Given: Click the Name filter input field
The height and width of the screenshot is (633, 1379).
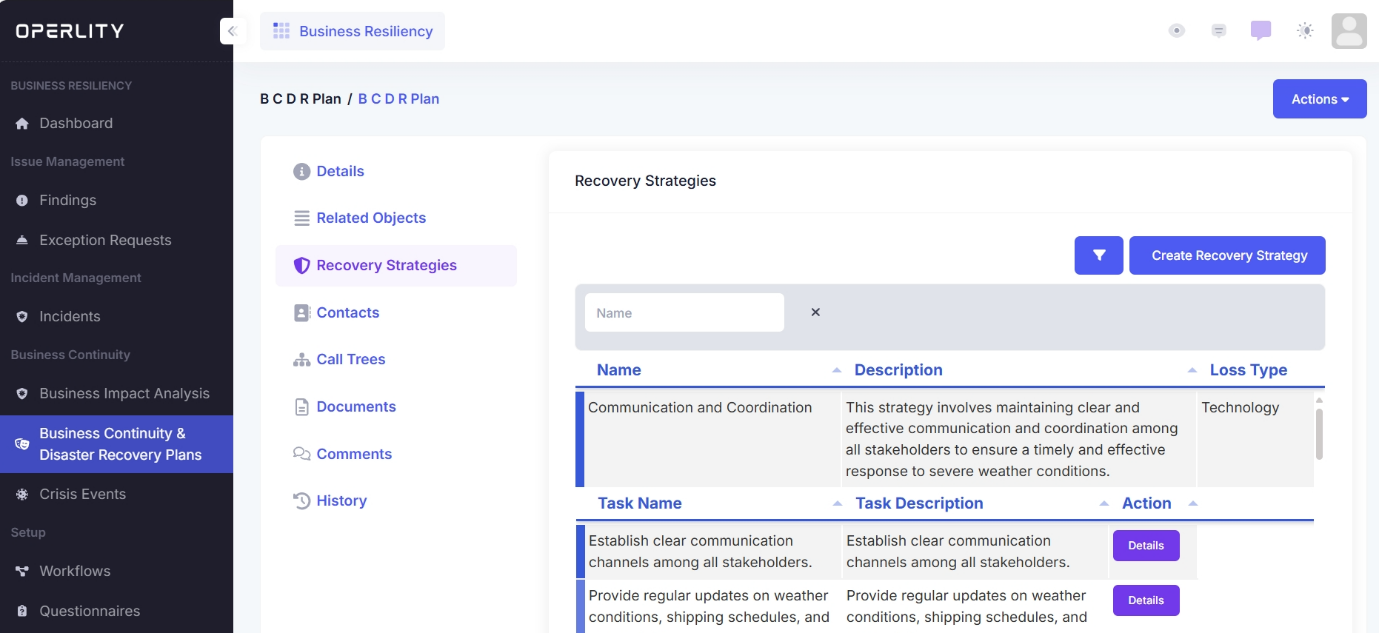Looking at the screenshot, I should [x=684, y=312].
